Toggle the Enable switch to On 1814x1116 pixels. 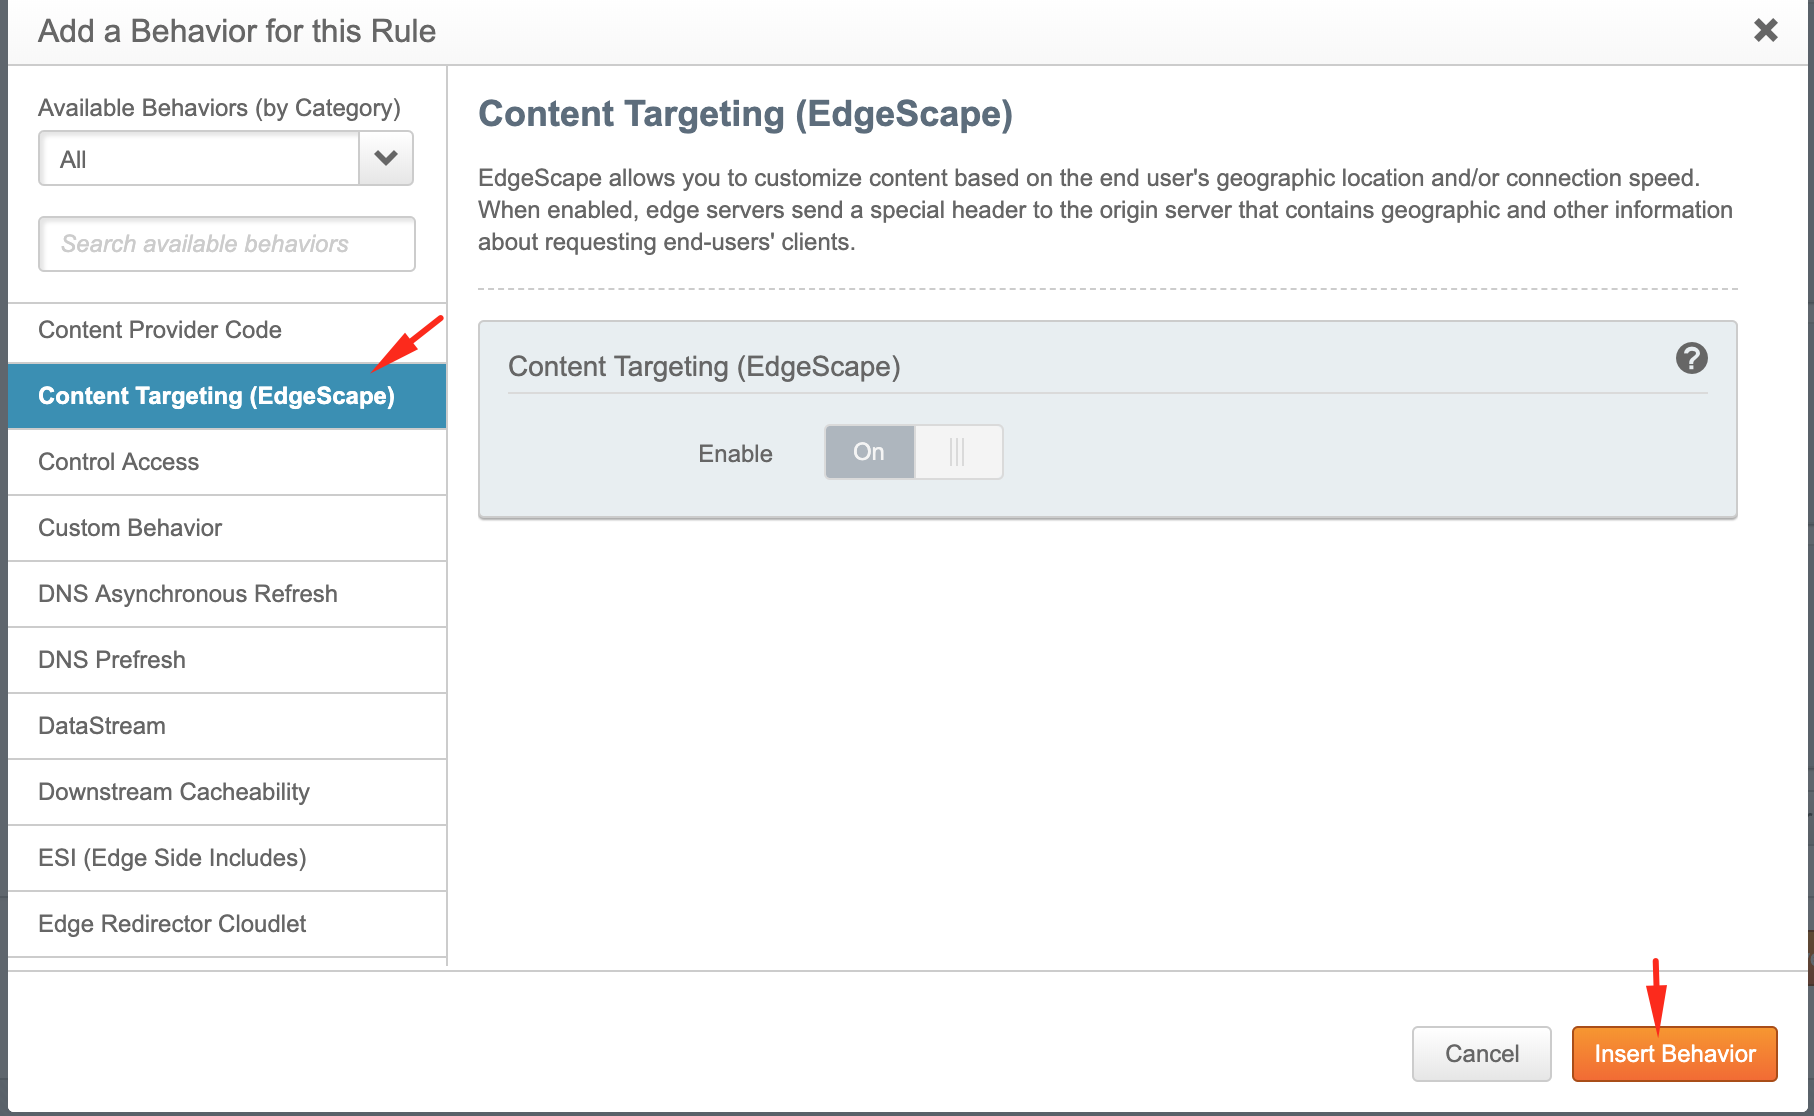pos(868,452)
